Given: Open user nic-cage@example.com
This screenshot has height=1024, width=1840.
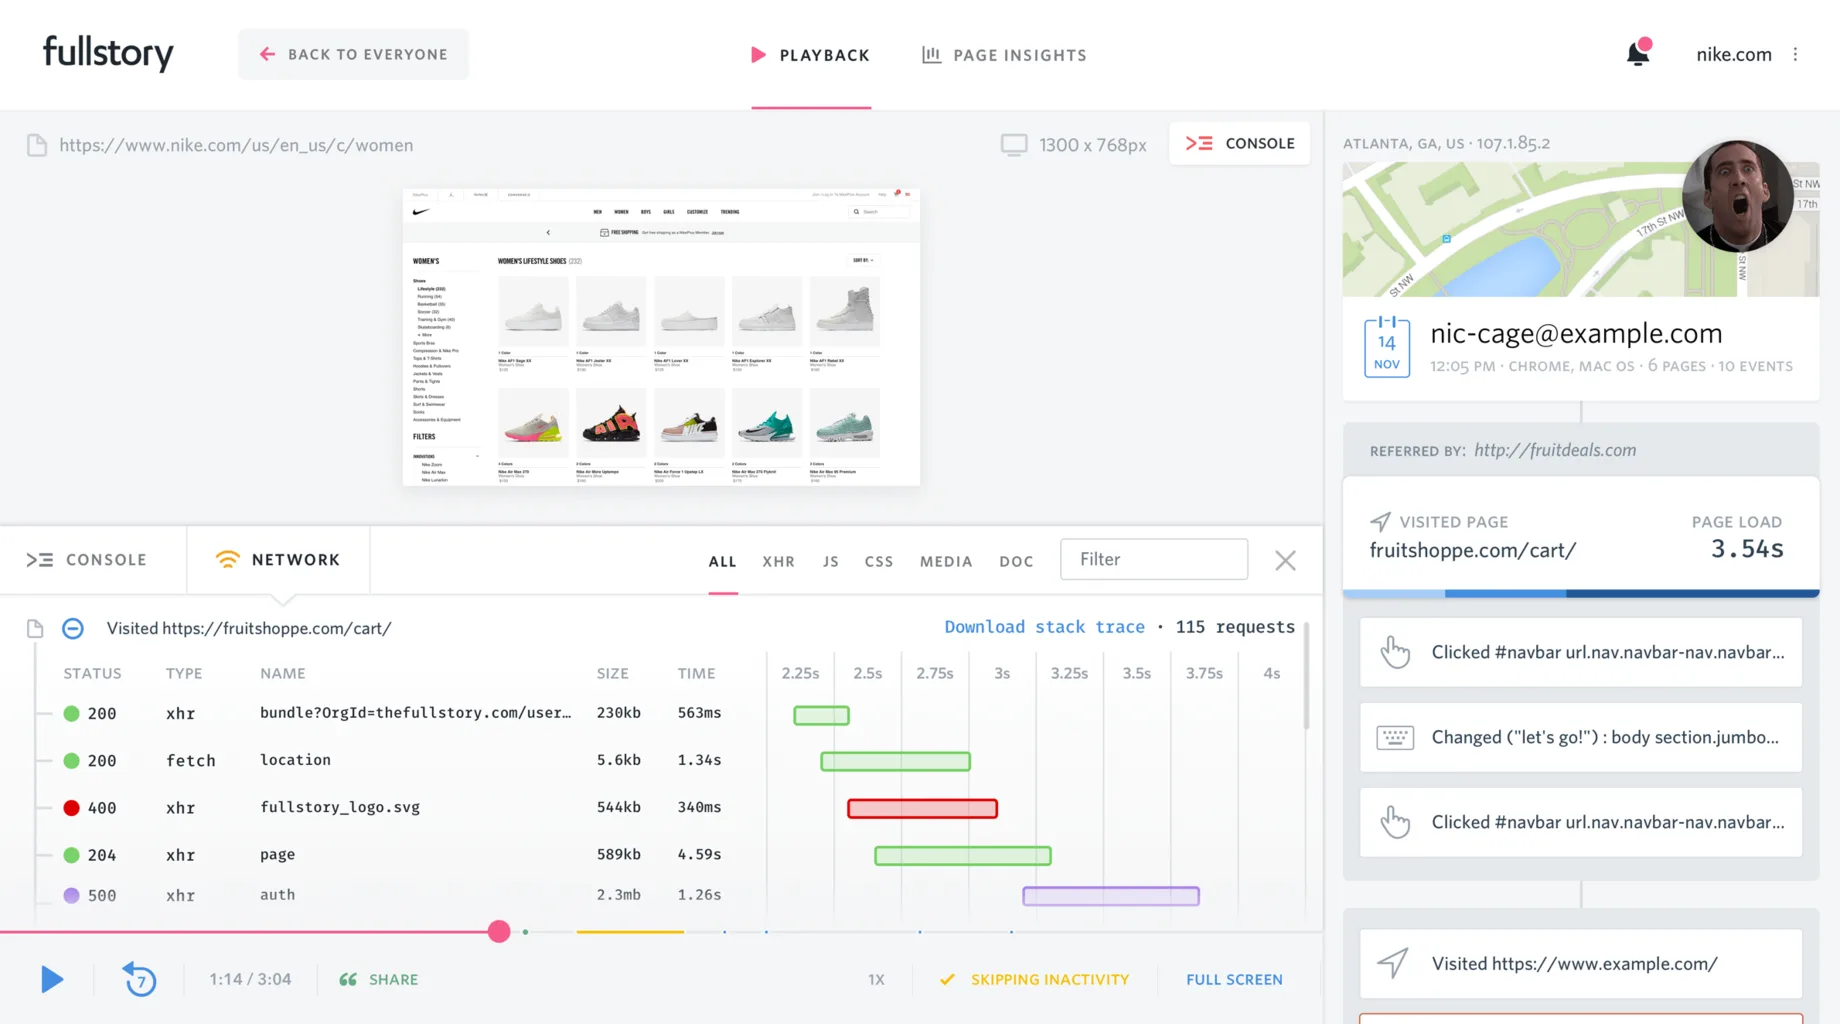Looking at the screenshot, I should pos(1576,333).
